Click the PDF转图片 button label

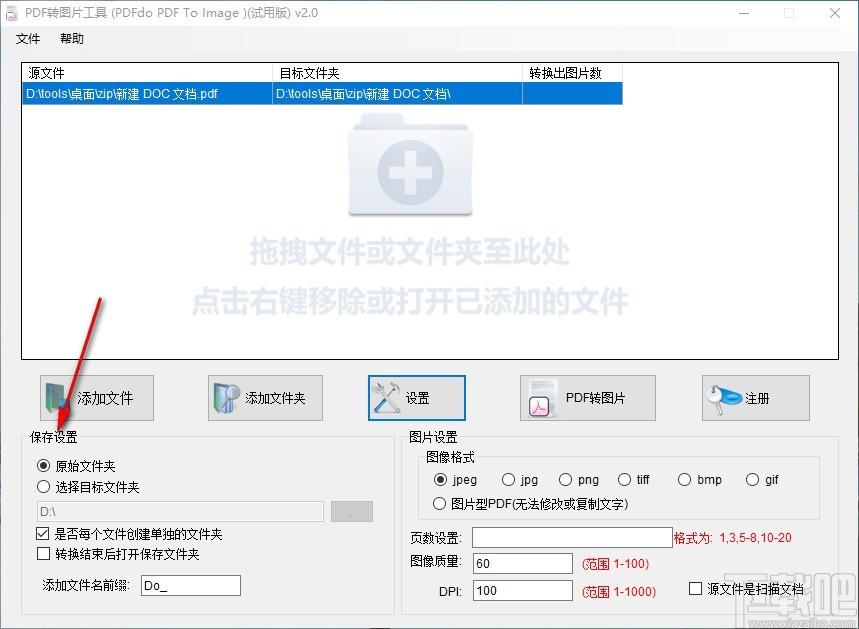[x=595, y=398]
